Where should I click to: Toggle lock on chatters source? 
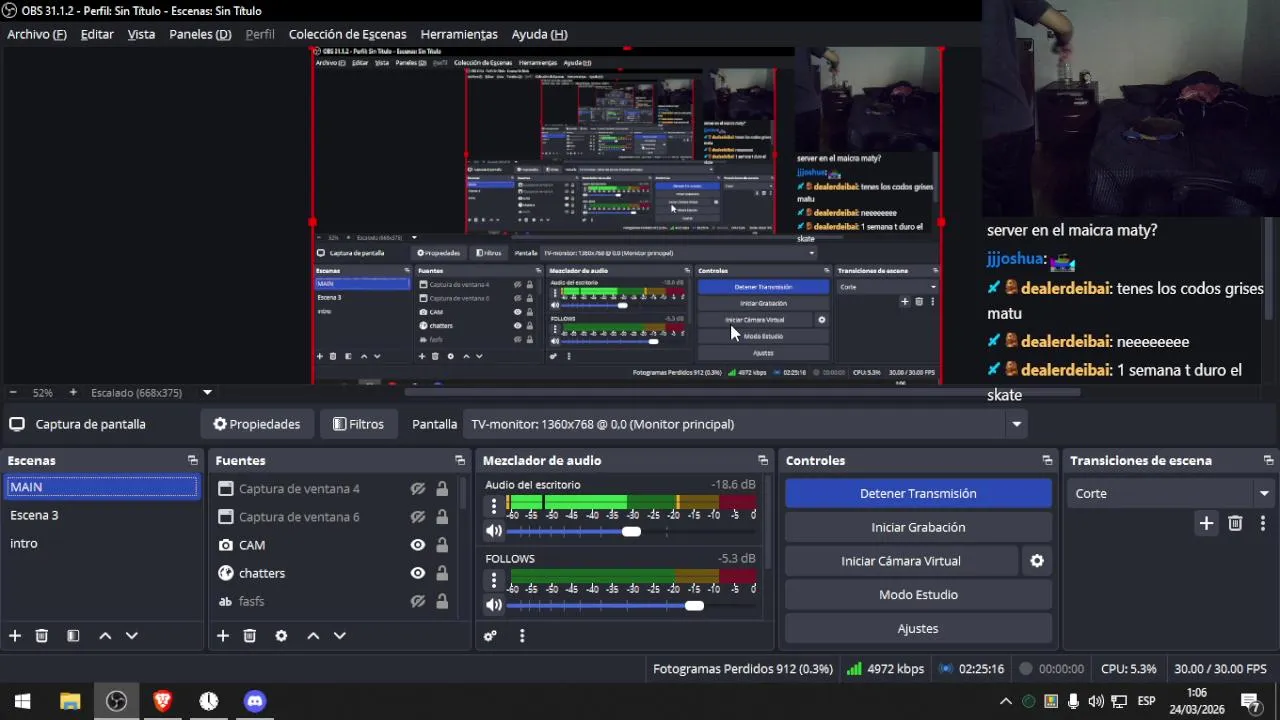coord(442,573)
